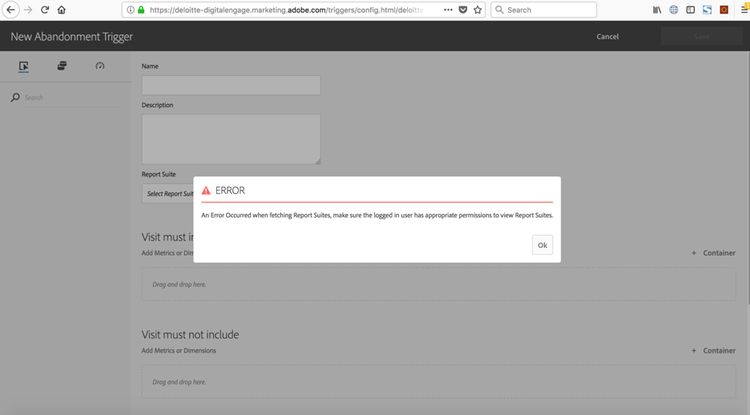This screenshot has height=415, width=750.
Task: Click the error message about Report Suites
Action: click(x=377, y=215)
